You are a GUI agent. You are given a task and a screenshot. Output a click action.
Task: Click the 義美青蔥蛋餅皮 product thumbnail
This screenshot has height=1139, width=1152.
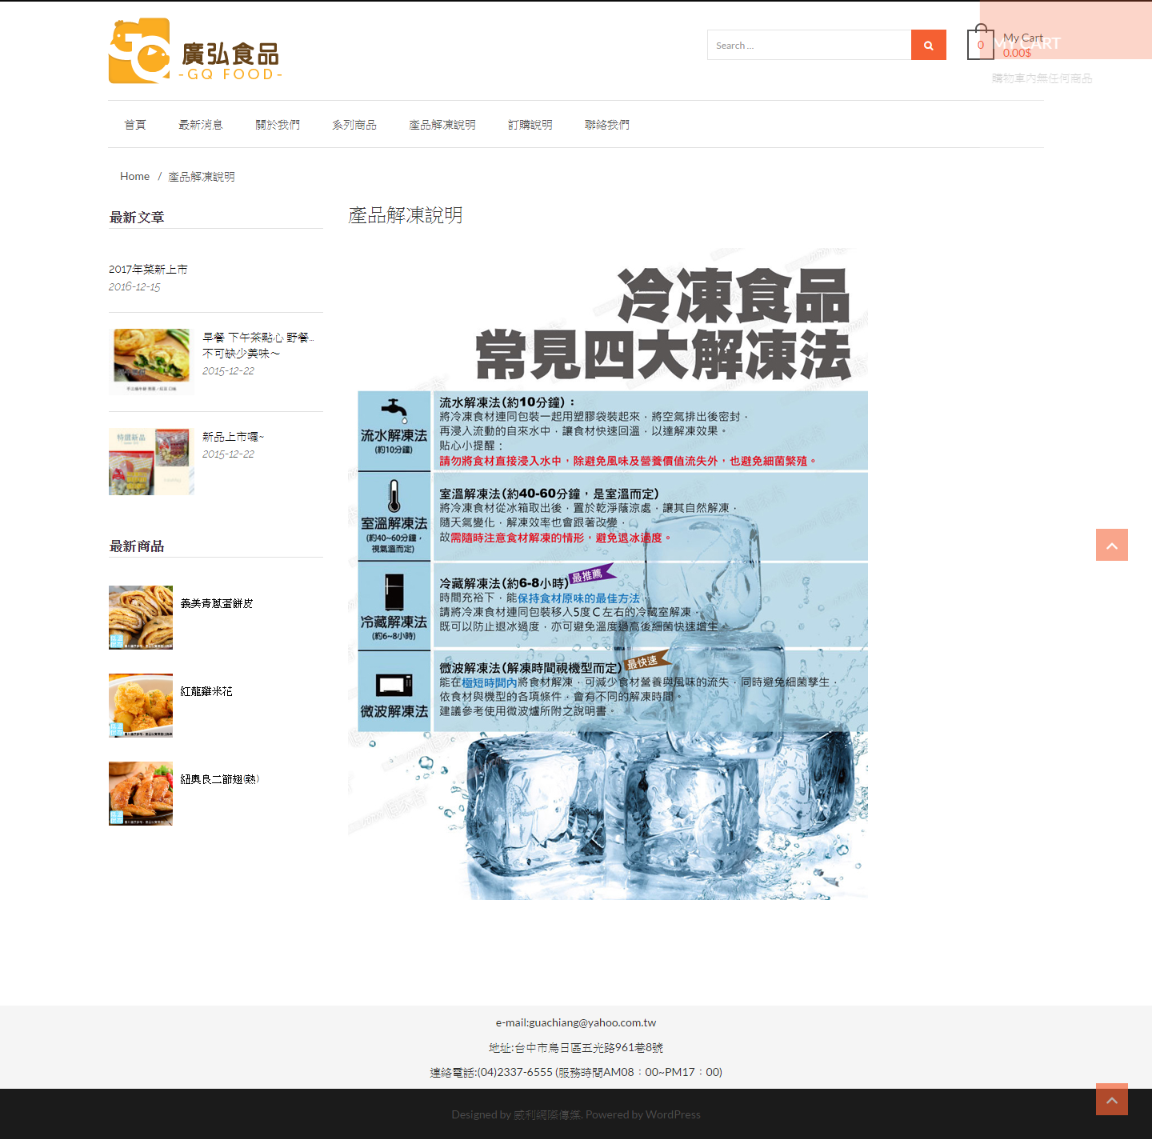click(141, 617)
